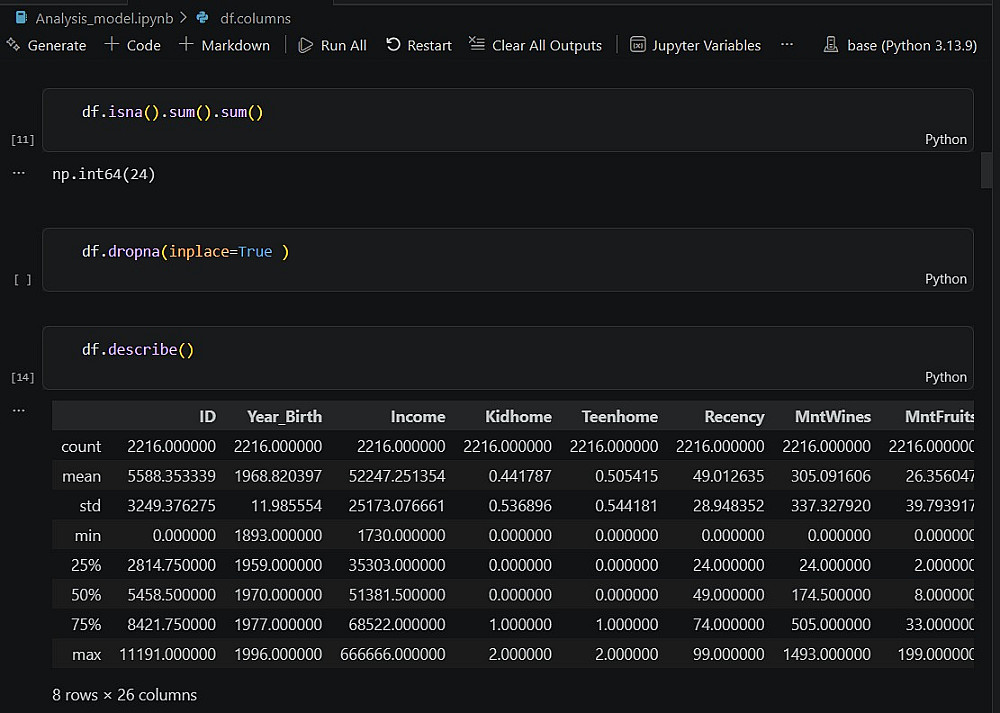The image size is (1000, 713).
Task: Open output options for the np.int64(24) result
Action: point(18,173)
